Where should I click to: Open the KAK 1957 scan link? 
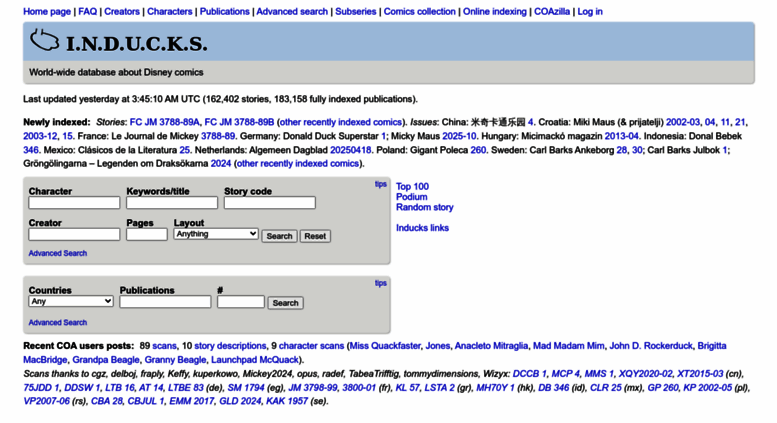pos(287,401)
